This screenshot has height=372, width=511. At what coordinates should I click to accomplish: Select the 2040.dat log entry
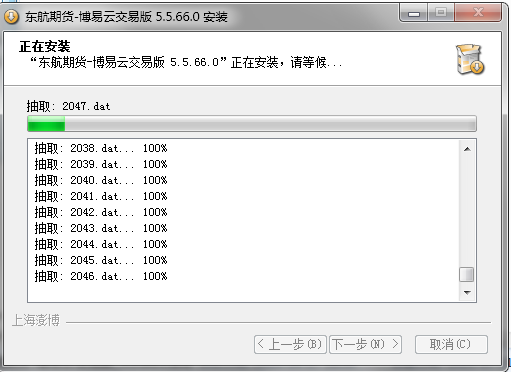point(101,180)
